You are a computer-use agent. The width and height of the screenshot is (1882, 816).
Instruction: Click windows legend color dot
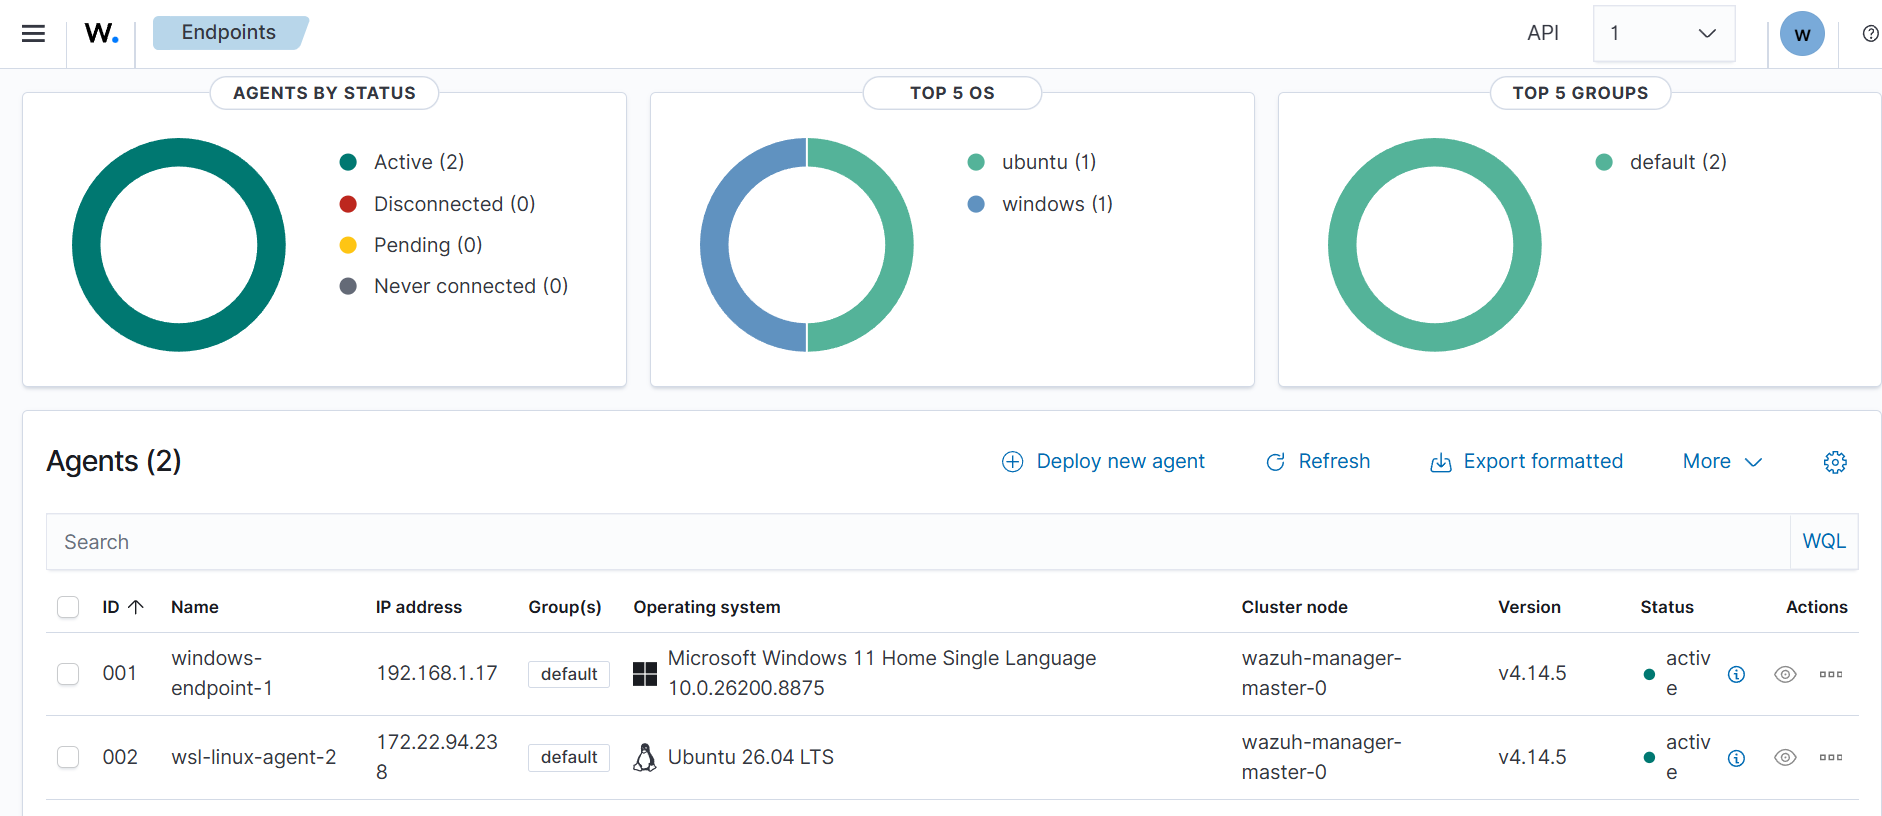pyautogui.click(x=976, y=204)
